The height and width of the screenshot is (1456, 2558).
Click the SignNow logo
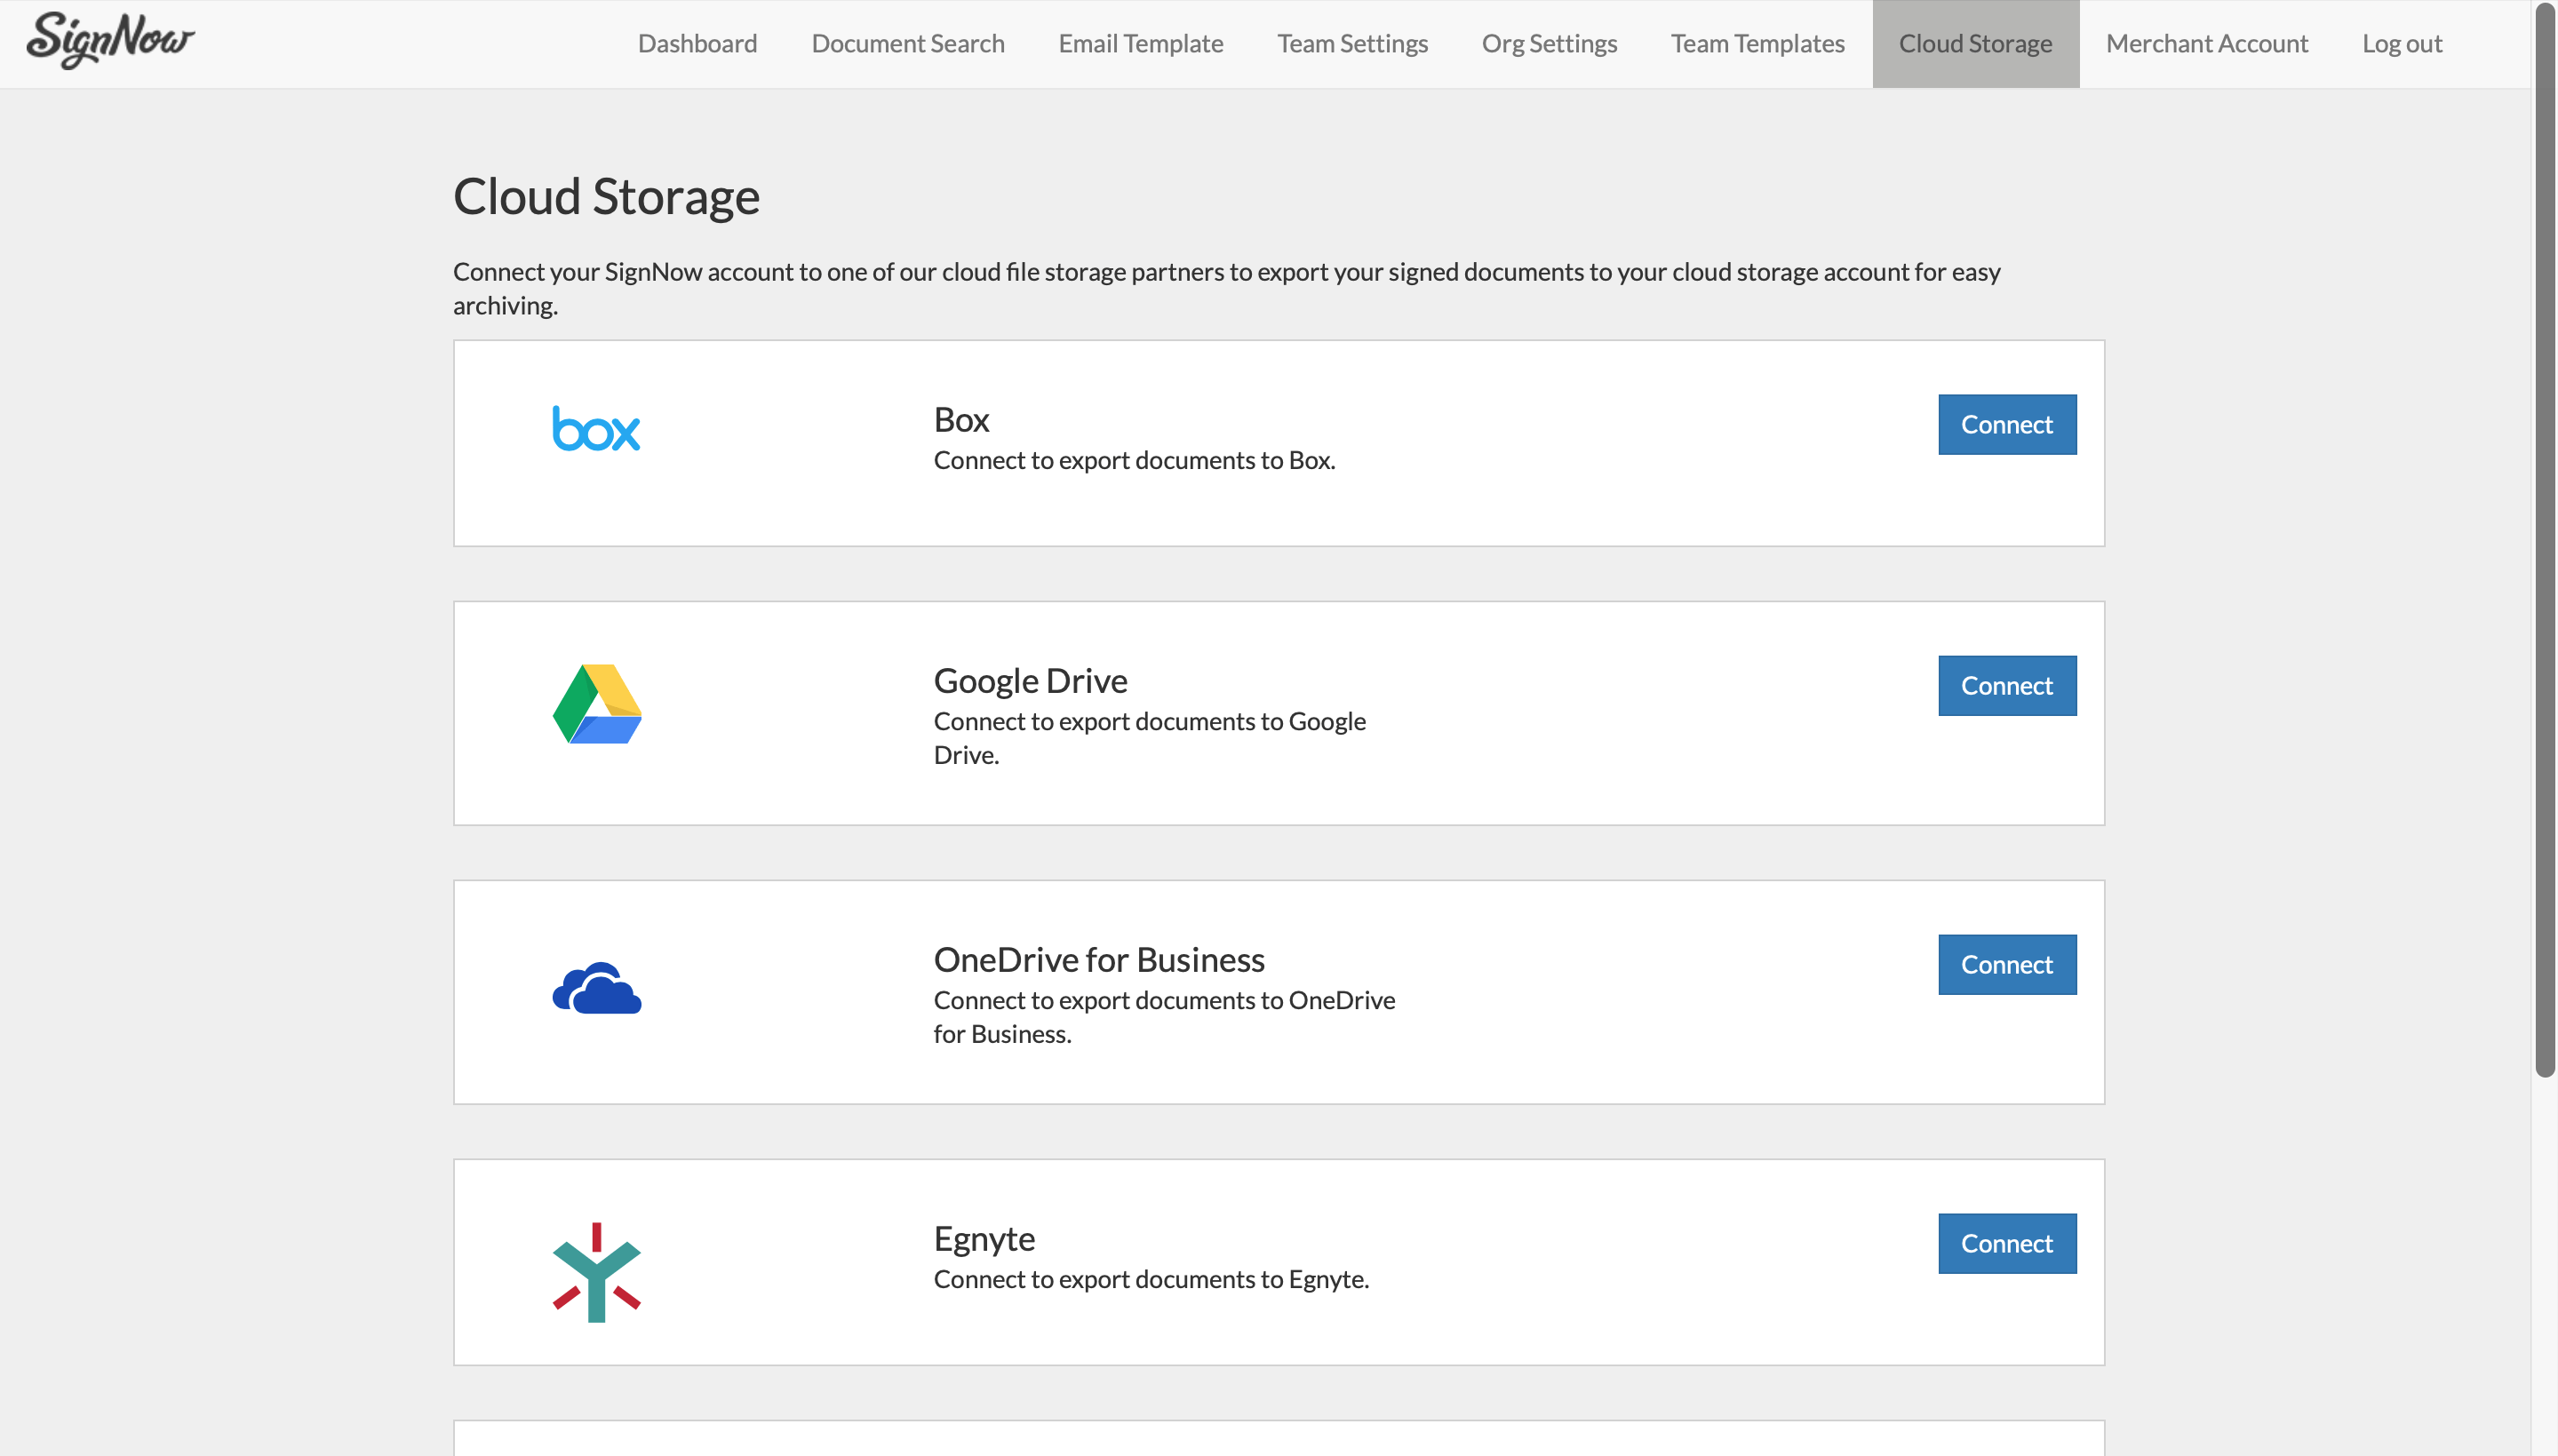110,40
